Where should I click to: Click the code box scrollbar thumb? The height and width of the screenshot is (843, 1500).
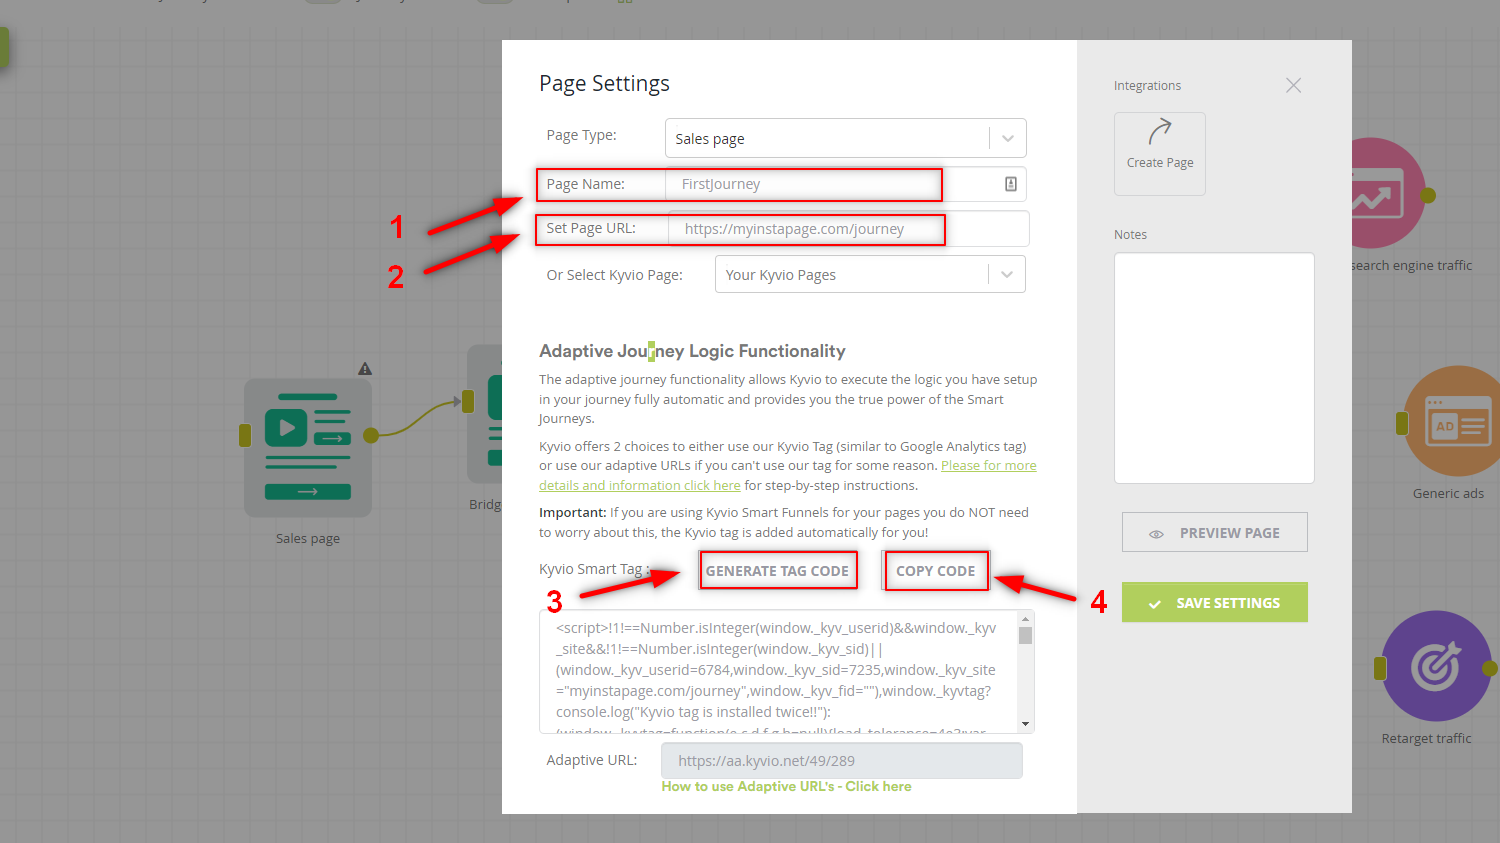click(x=1025, y=636)
